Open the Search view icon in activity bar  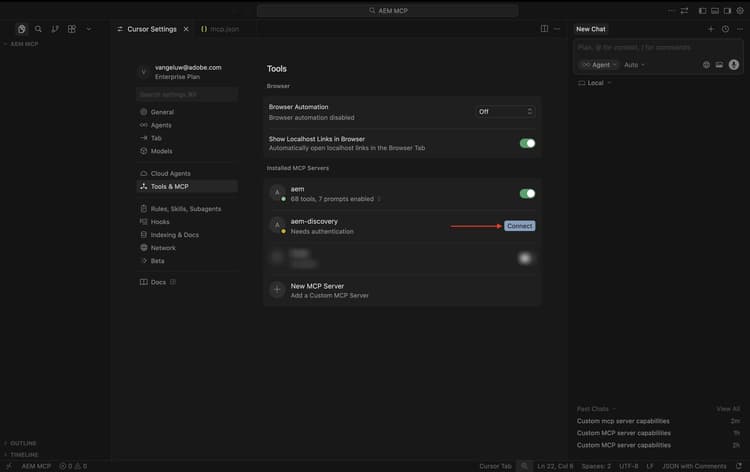pyautogui.click(x=38, y=29)
